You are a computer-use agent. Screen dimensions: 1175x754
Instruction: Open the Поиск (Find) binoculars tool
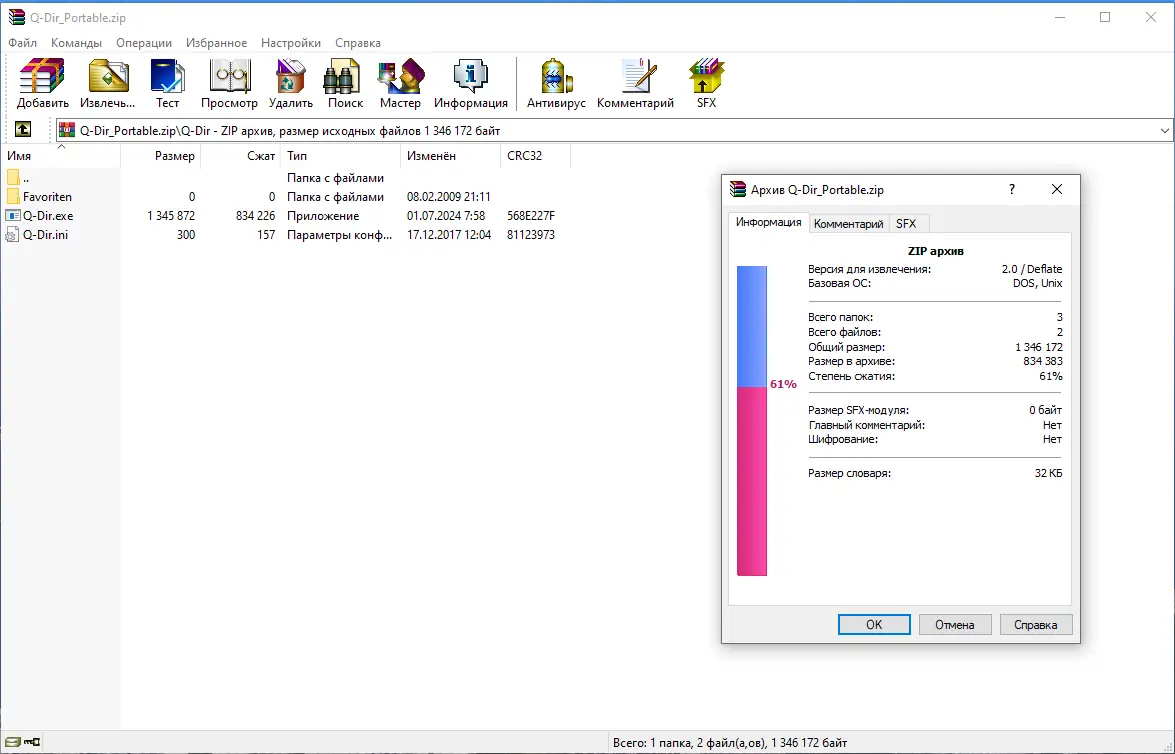pos(345,83)
